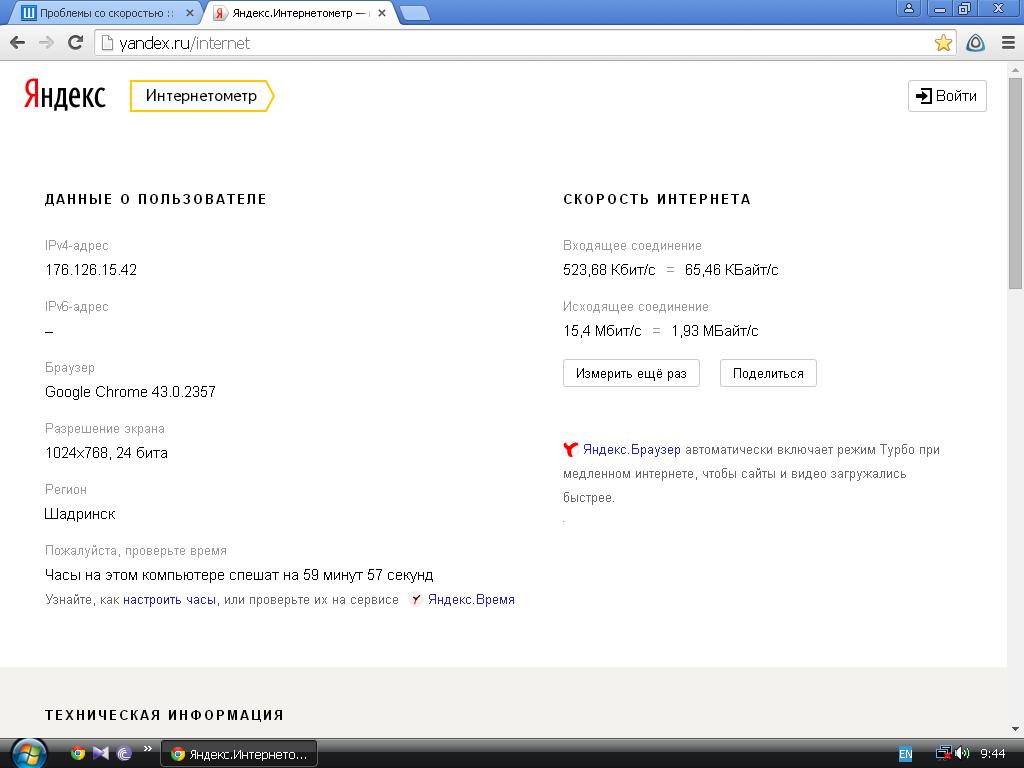
Task: Follow the настроить часы link
Action: [169, 600]
